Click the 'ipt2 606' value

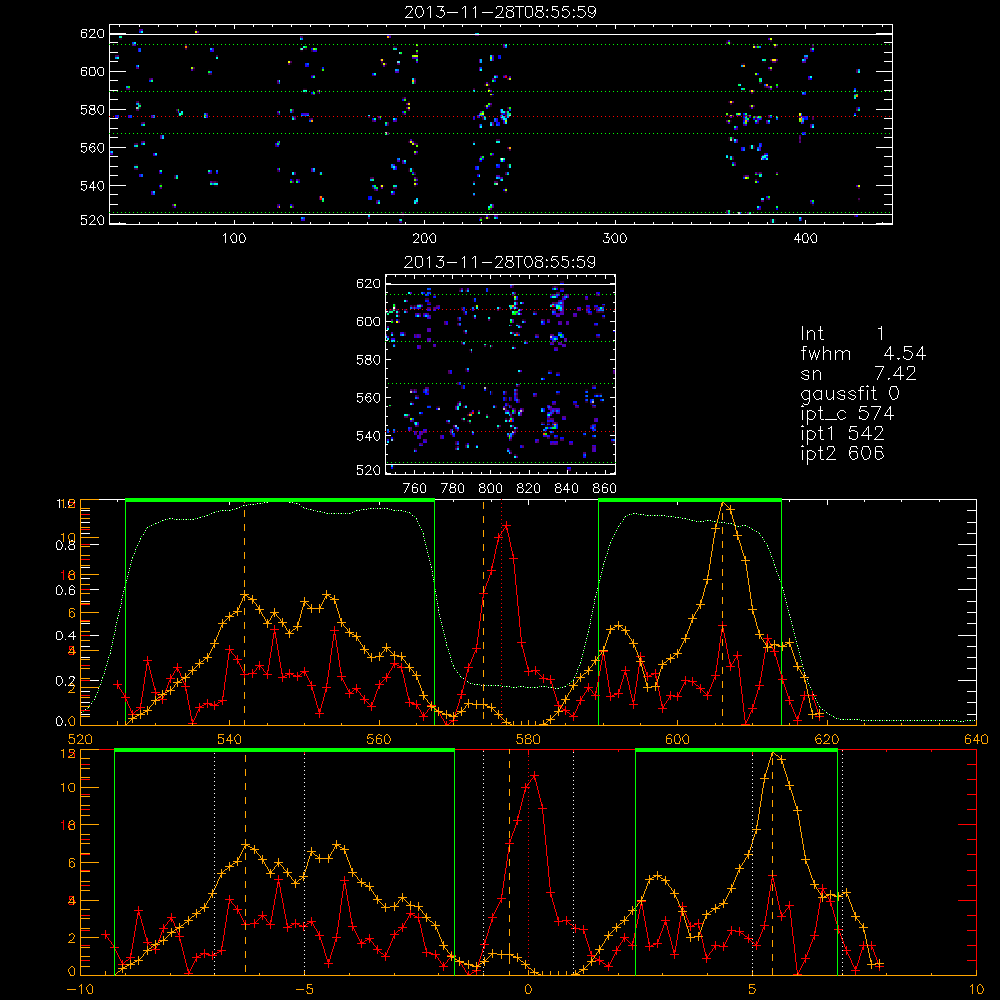842,453
